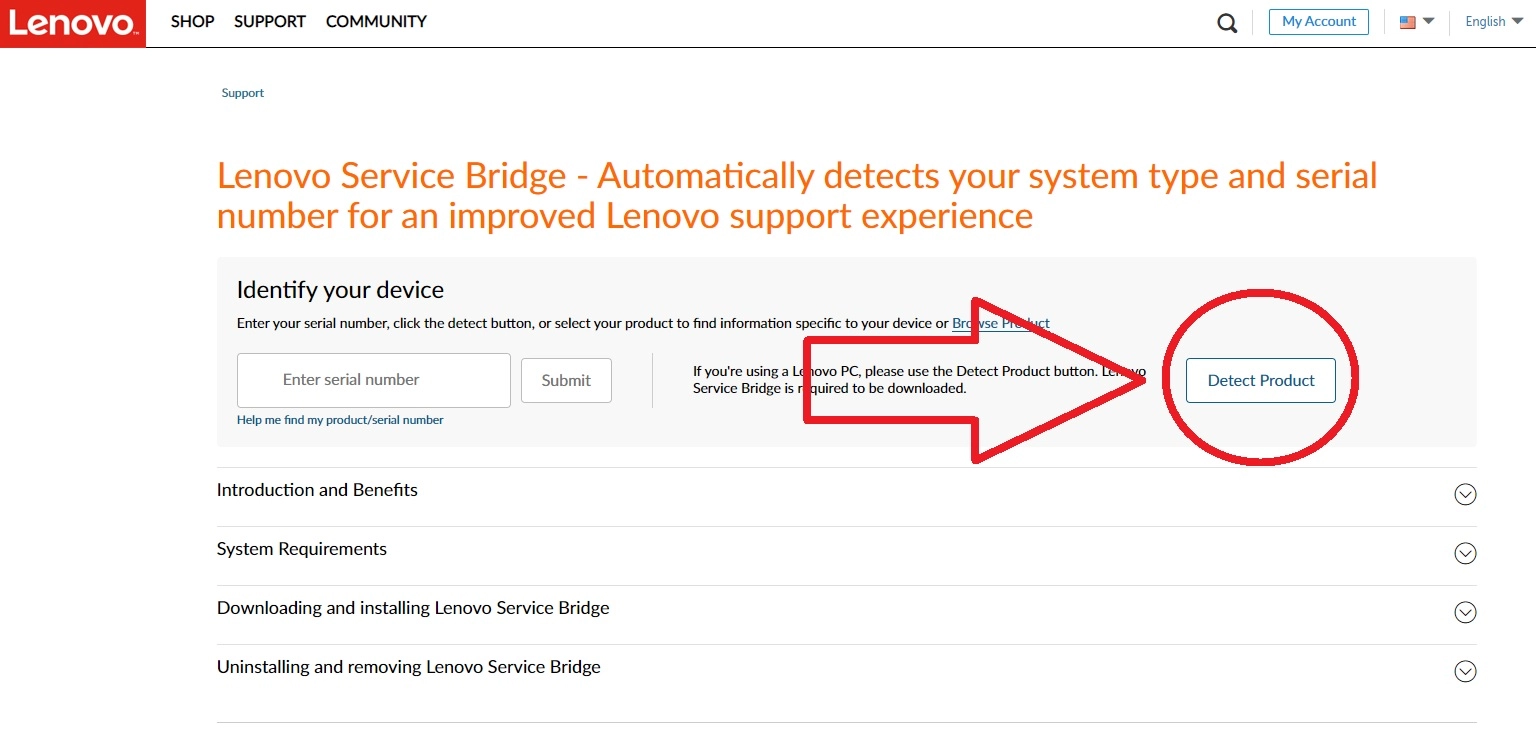Expand Downloading and installing Lenovo Service Bridge
Image resolution: width=1536 pixels, height=732 pixels.
pyautogui.click(x=846, y=613)
